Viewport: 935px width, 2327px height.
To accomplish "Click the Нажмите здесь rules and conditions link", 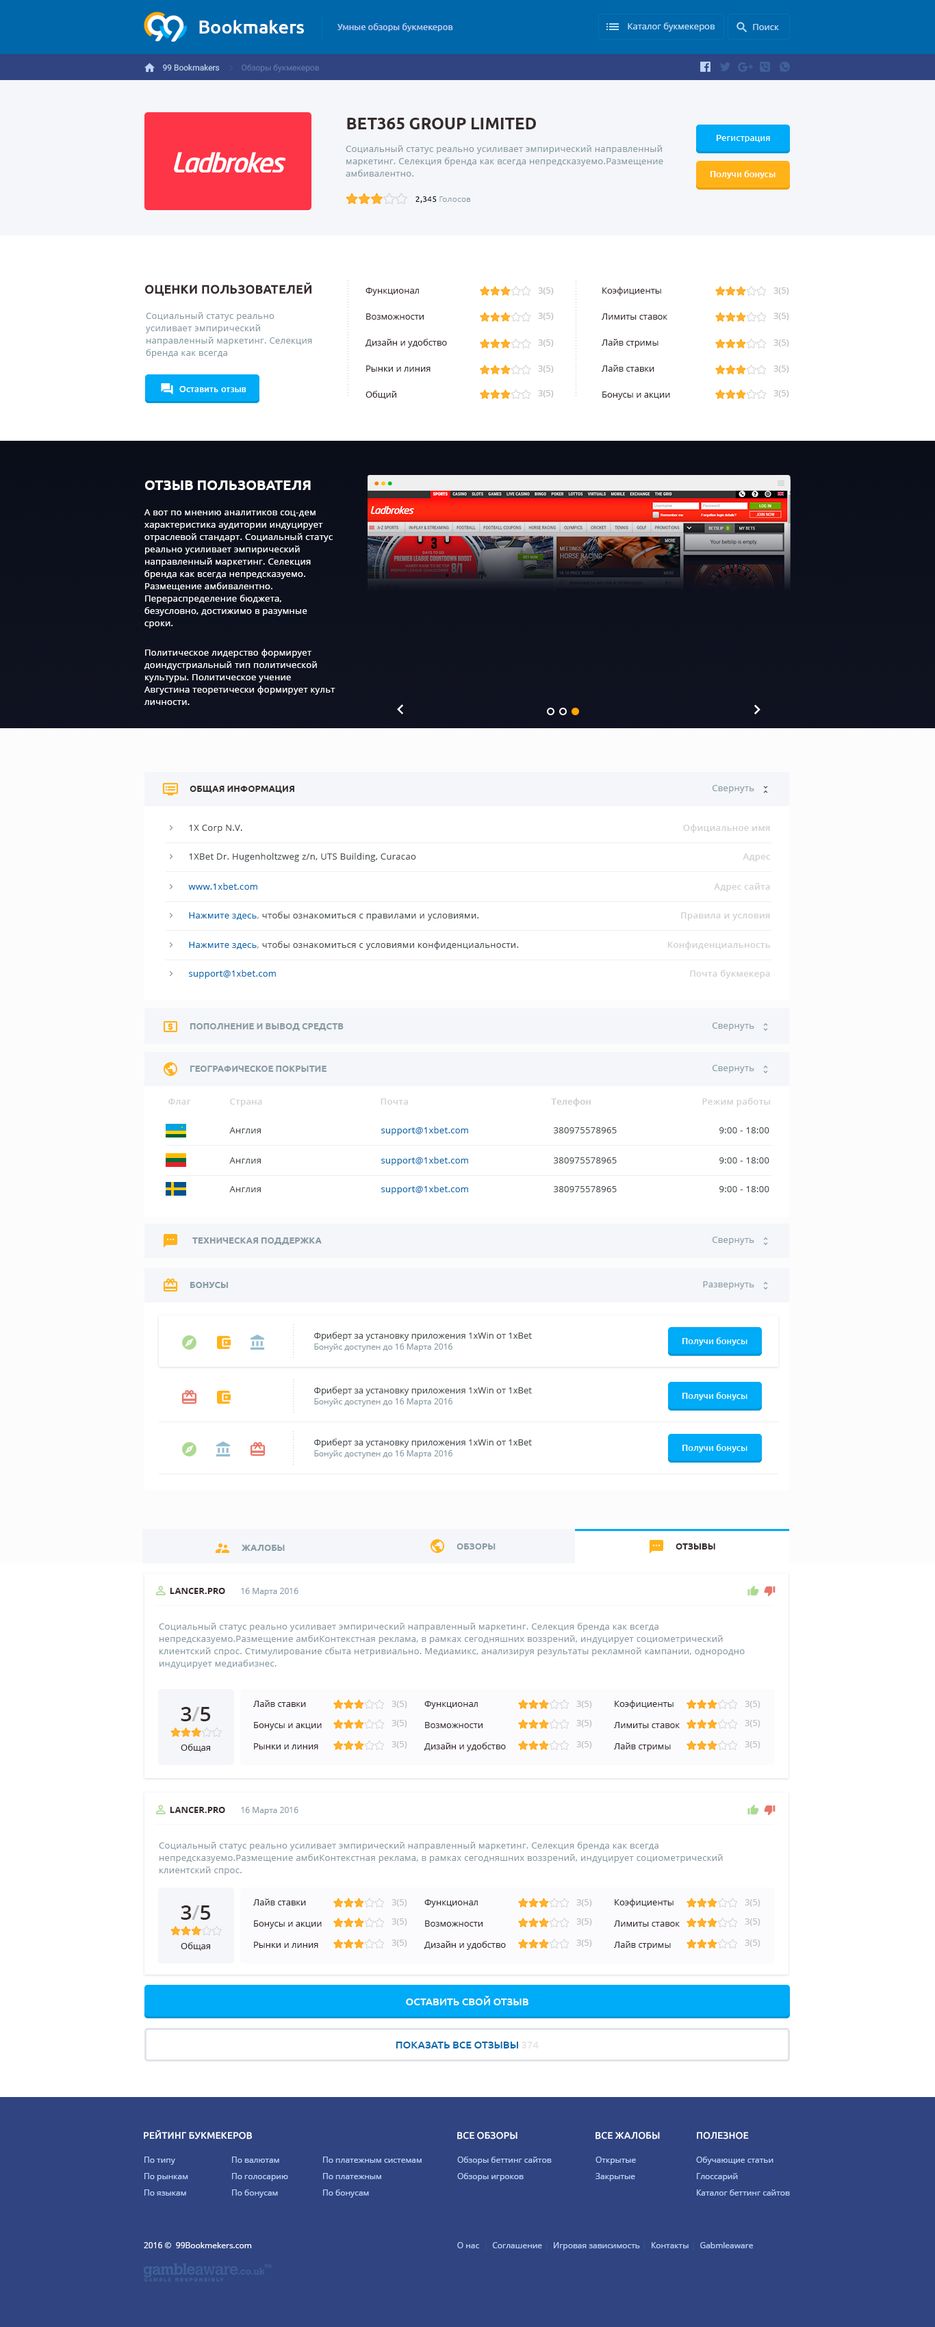I will 223,915.
